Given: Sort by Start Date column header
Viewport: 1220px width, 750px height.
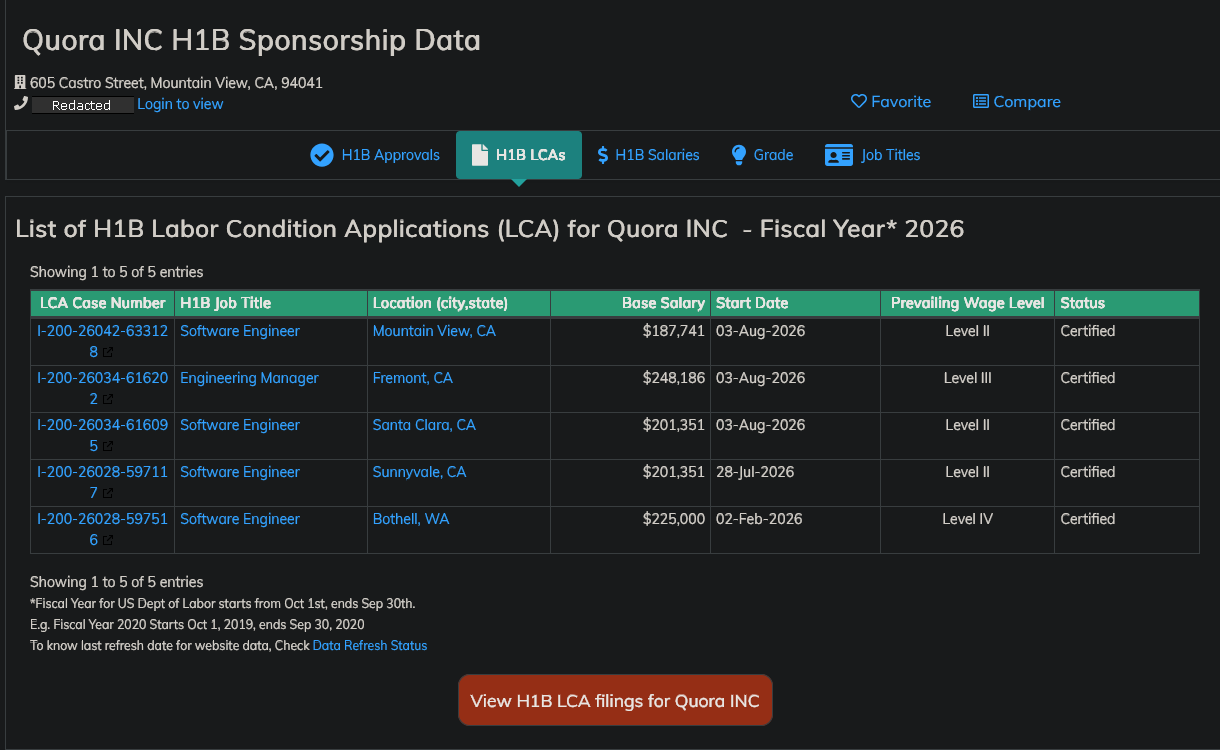Looking at the screenshot, I should (x=795, y=303).
